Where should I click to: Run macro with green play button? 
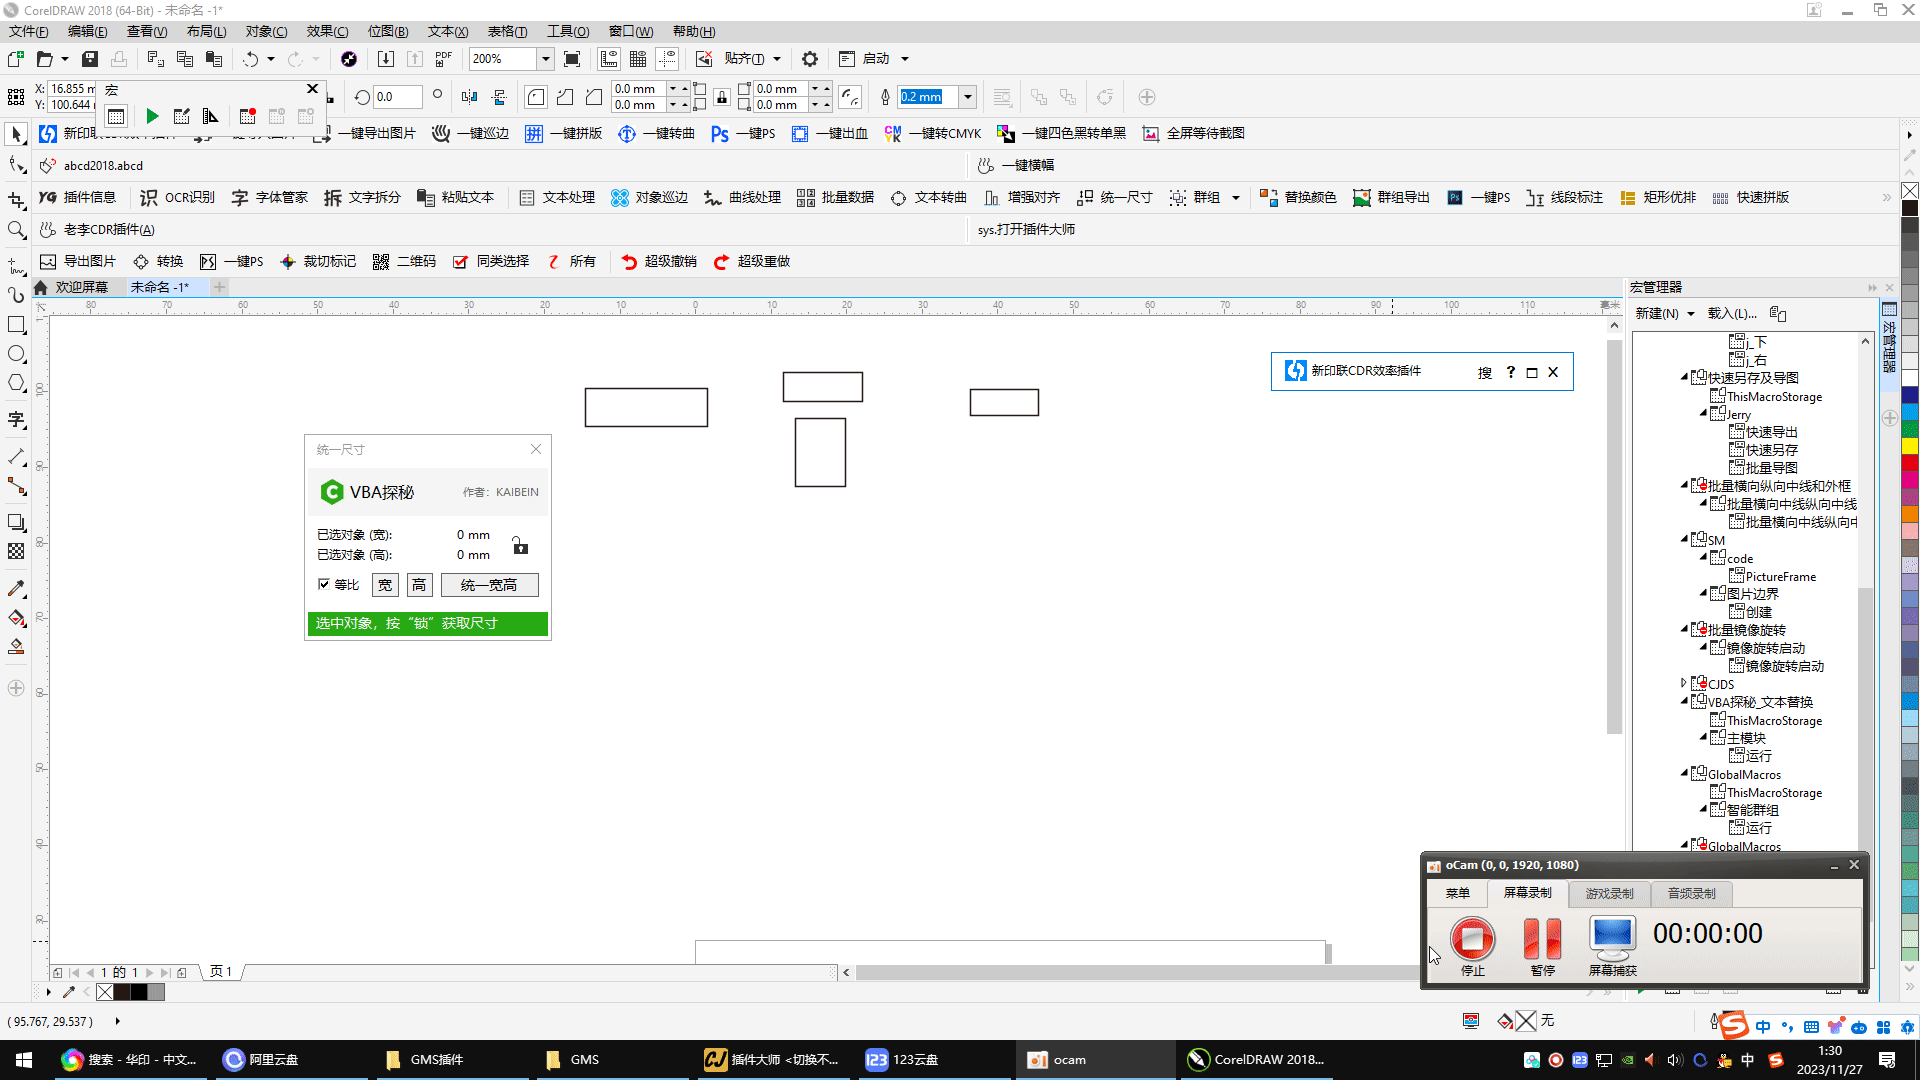pyautogui.click(x=152, y=117)
